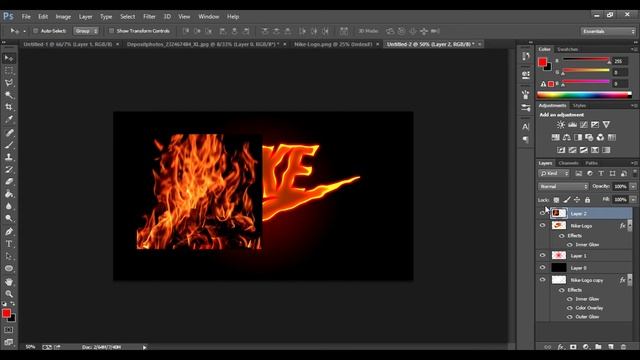This screenshot has width=640, height=360.
Task: Switch to the Channels tab
Action: click(569, 163)
